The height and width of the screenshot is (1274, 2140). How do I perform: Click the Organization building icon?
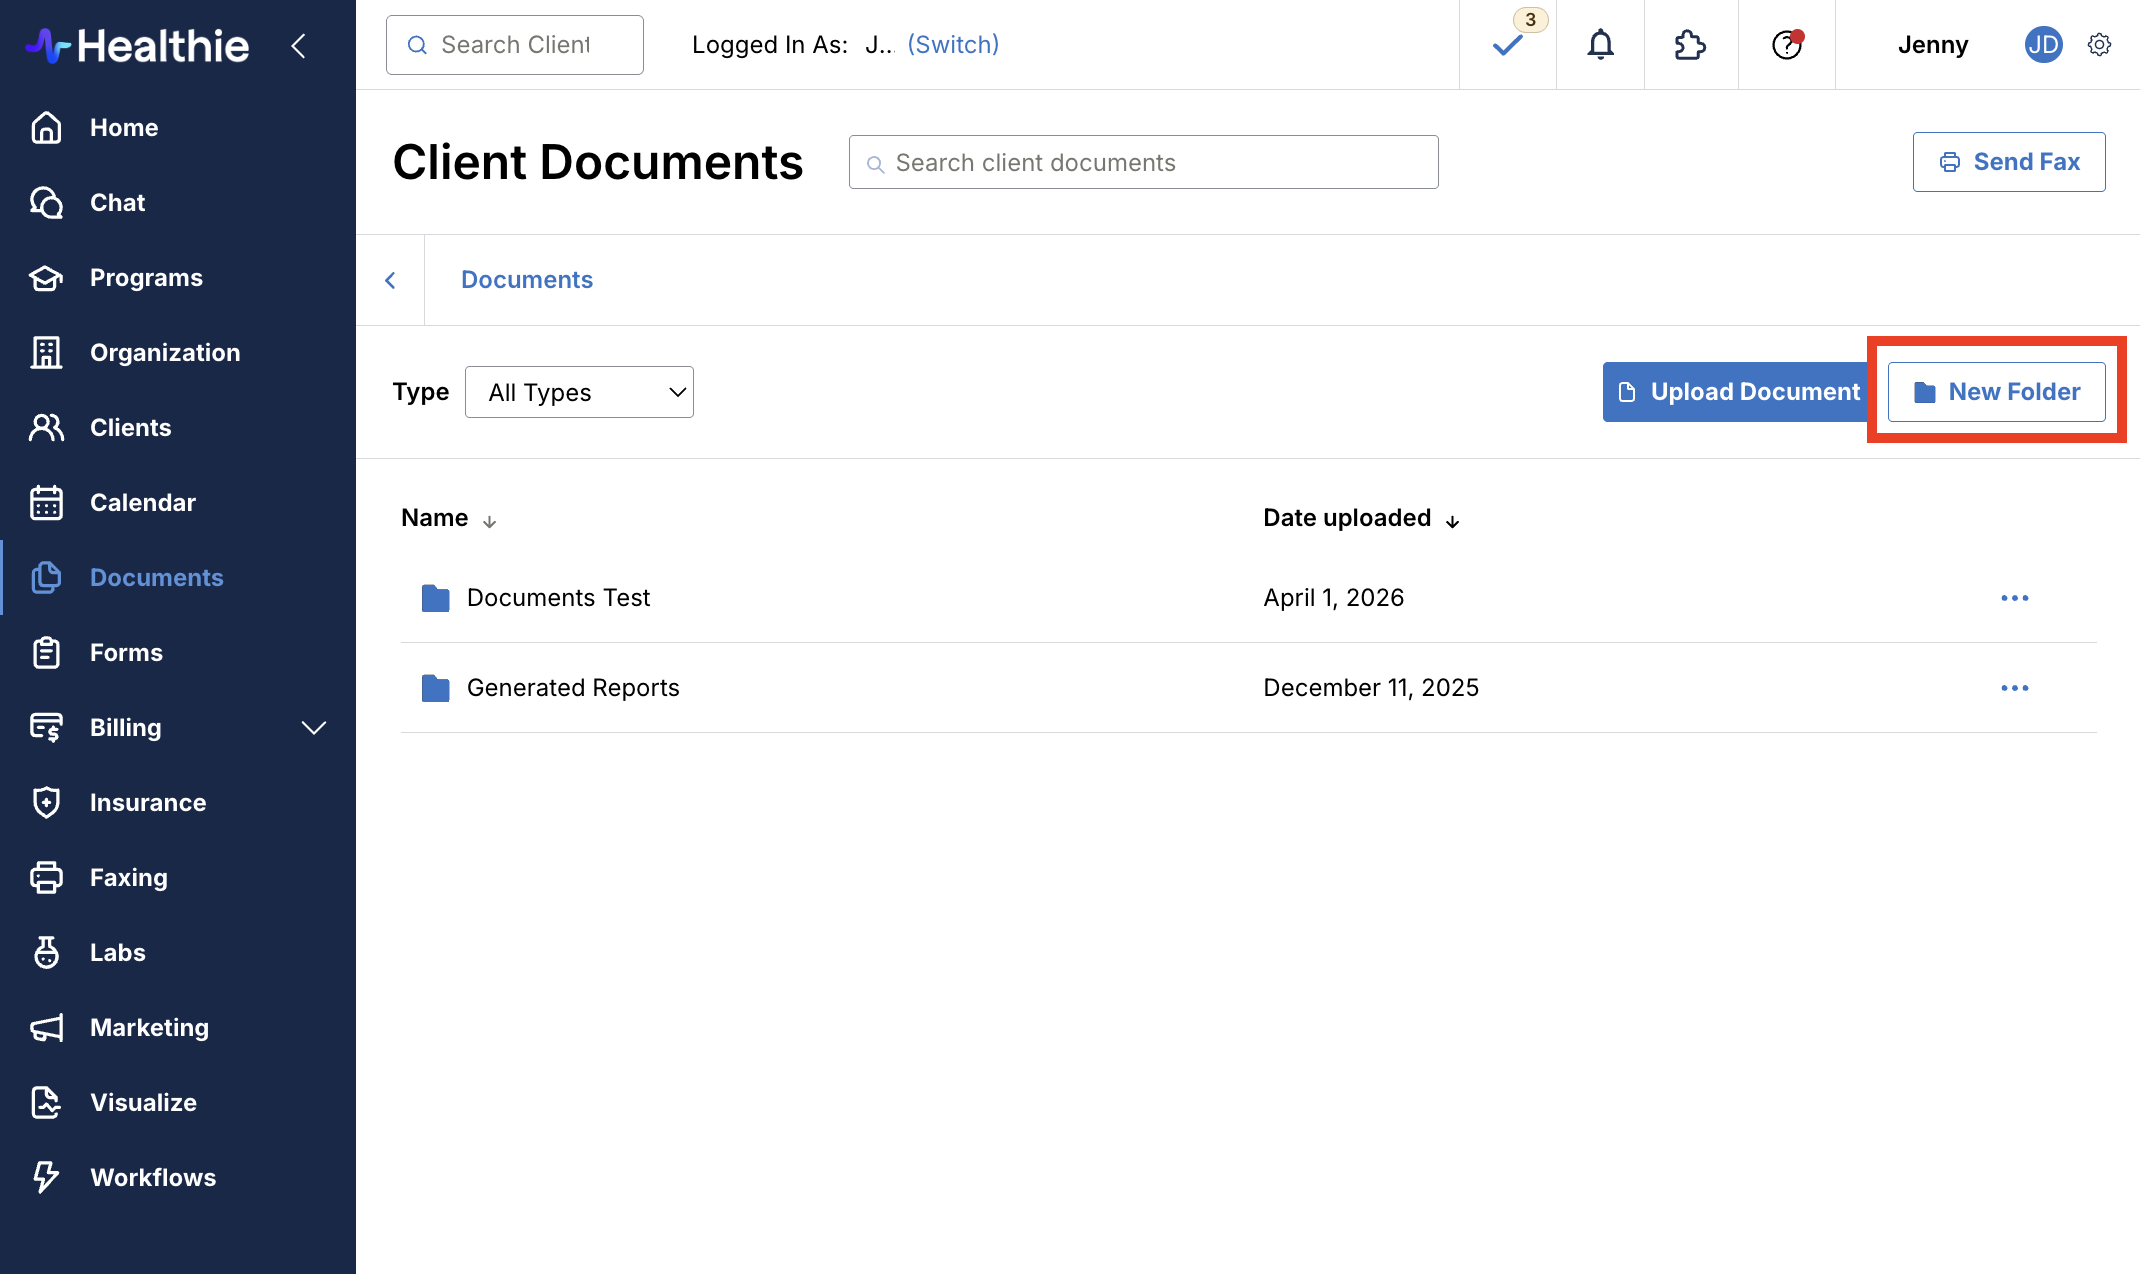pyautogui.click(x=46, y=352)
